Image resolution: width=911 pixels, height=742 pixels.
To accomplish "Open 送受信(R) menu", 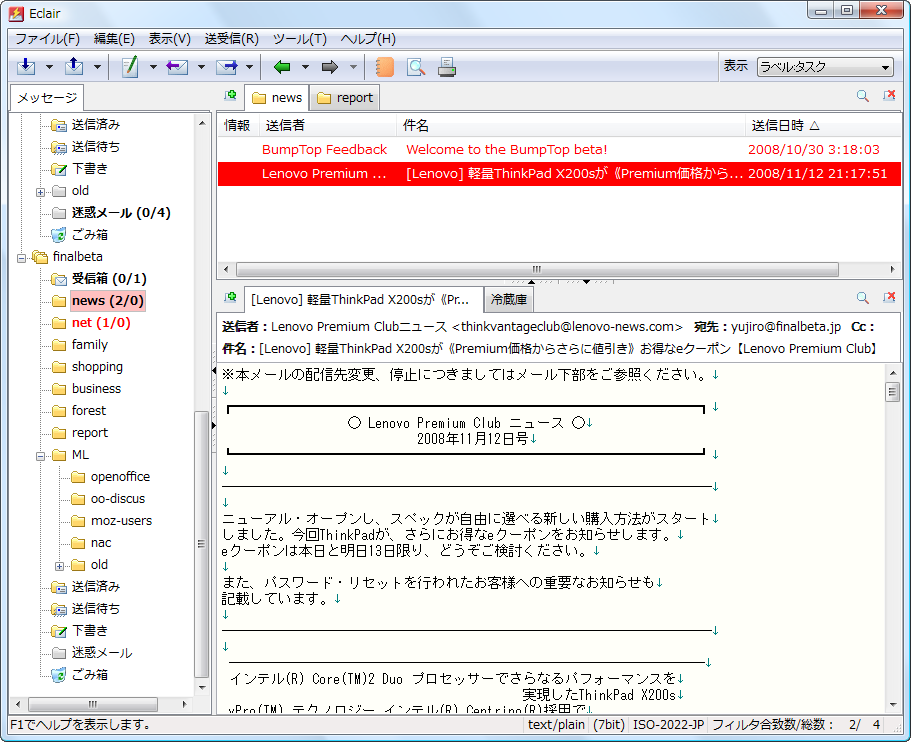I will 231,39.
